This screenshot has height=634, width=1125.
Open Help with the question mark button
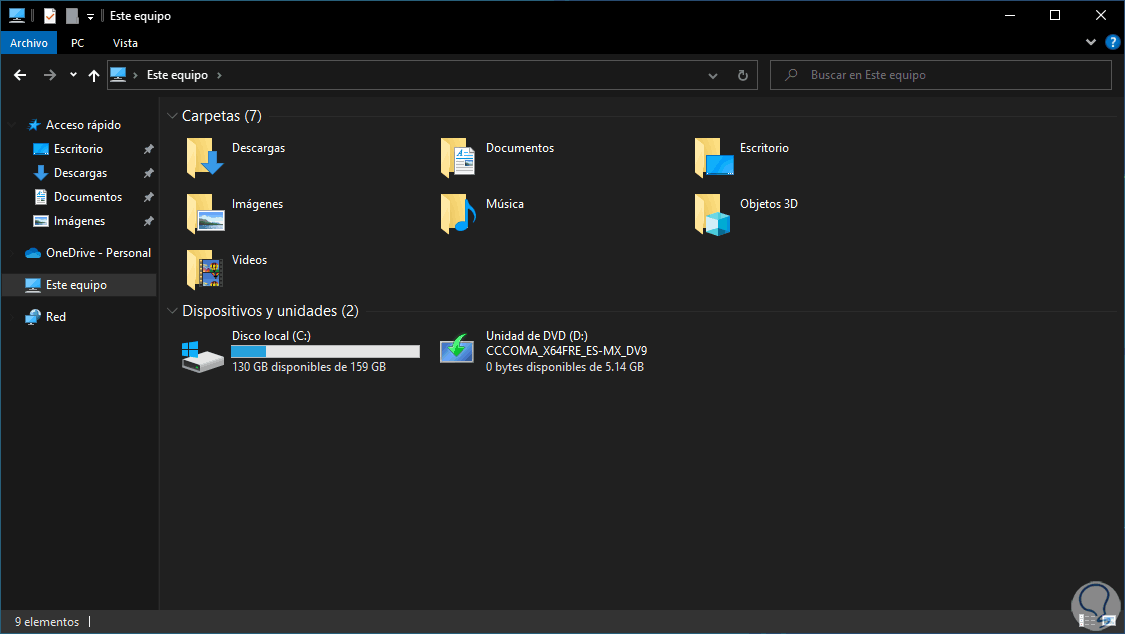tap(1113, 42)
